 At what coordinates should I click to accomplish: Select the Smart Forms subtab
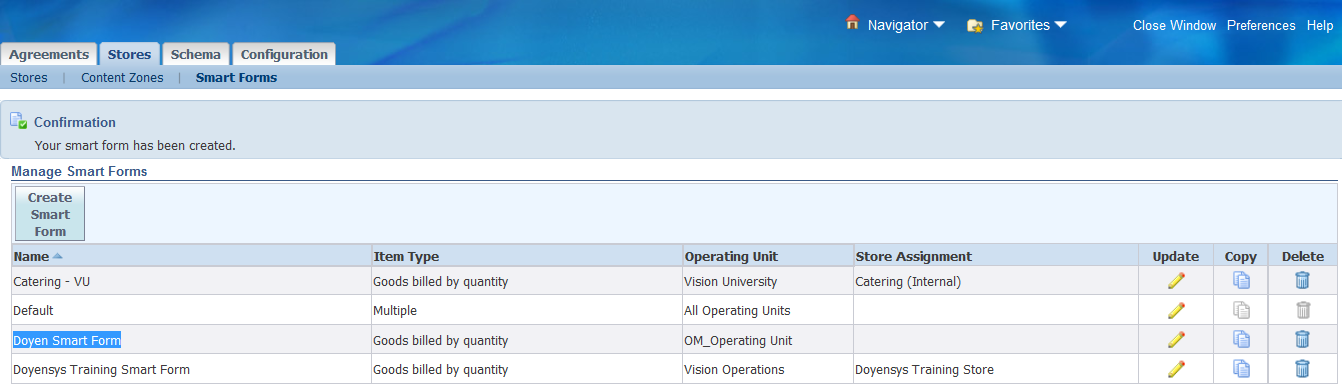point(236,77)
